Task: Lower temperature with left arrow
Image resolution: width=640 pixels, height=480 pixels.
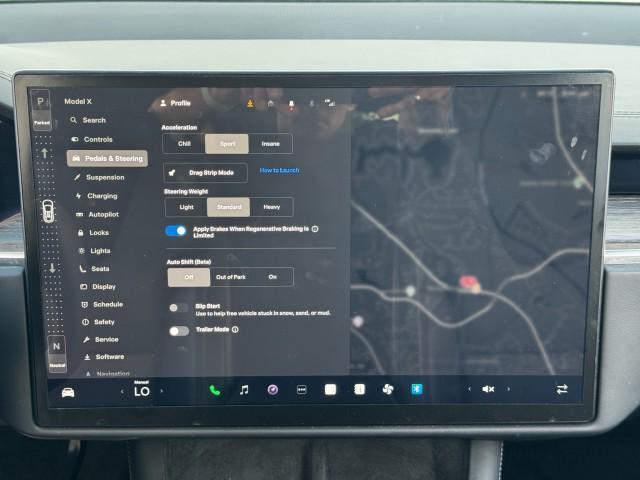Action: click(122, 391)
